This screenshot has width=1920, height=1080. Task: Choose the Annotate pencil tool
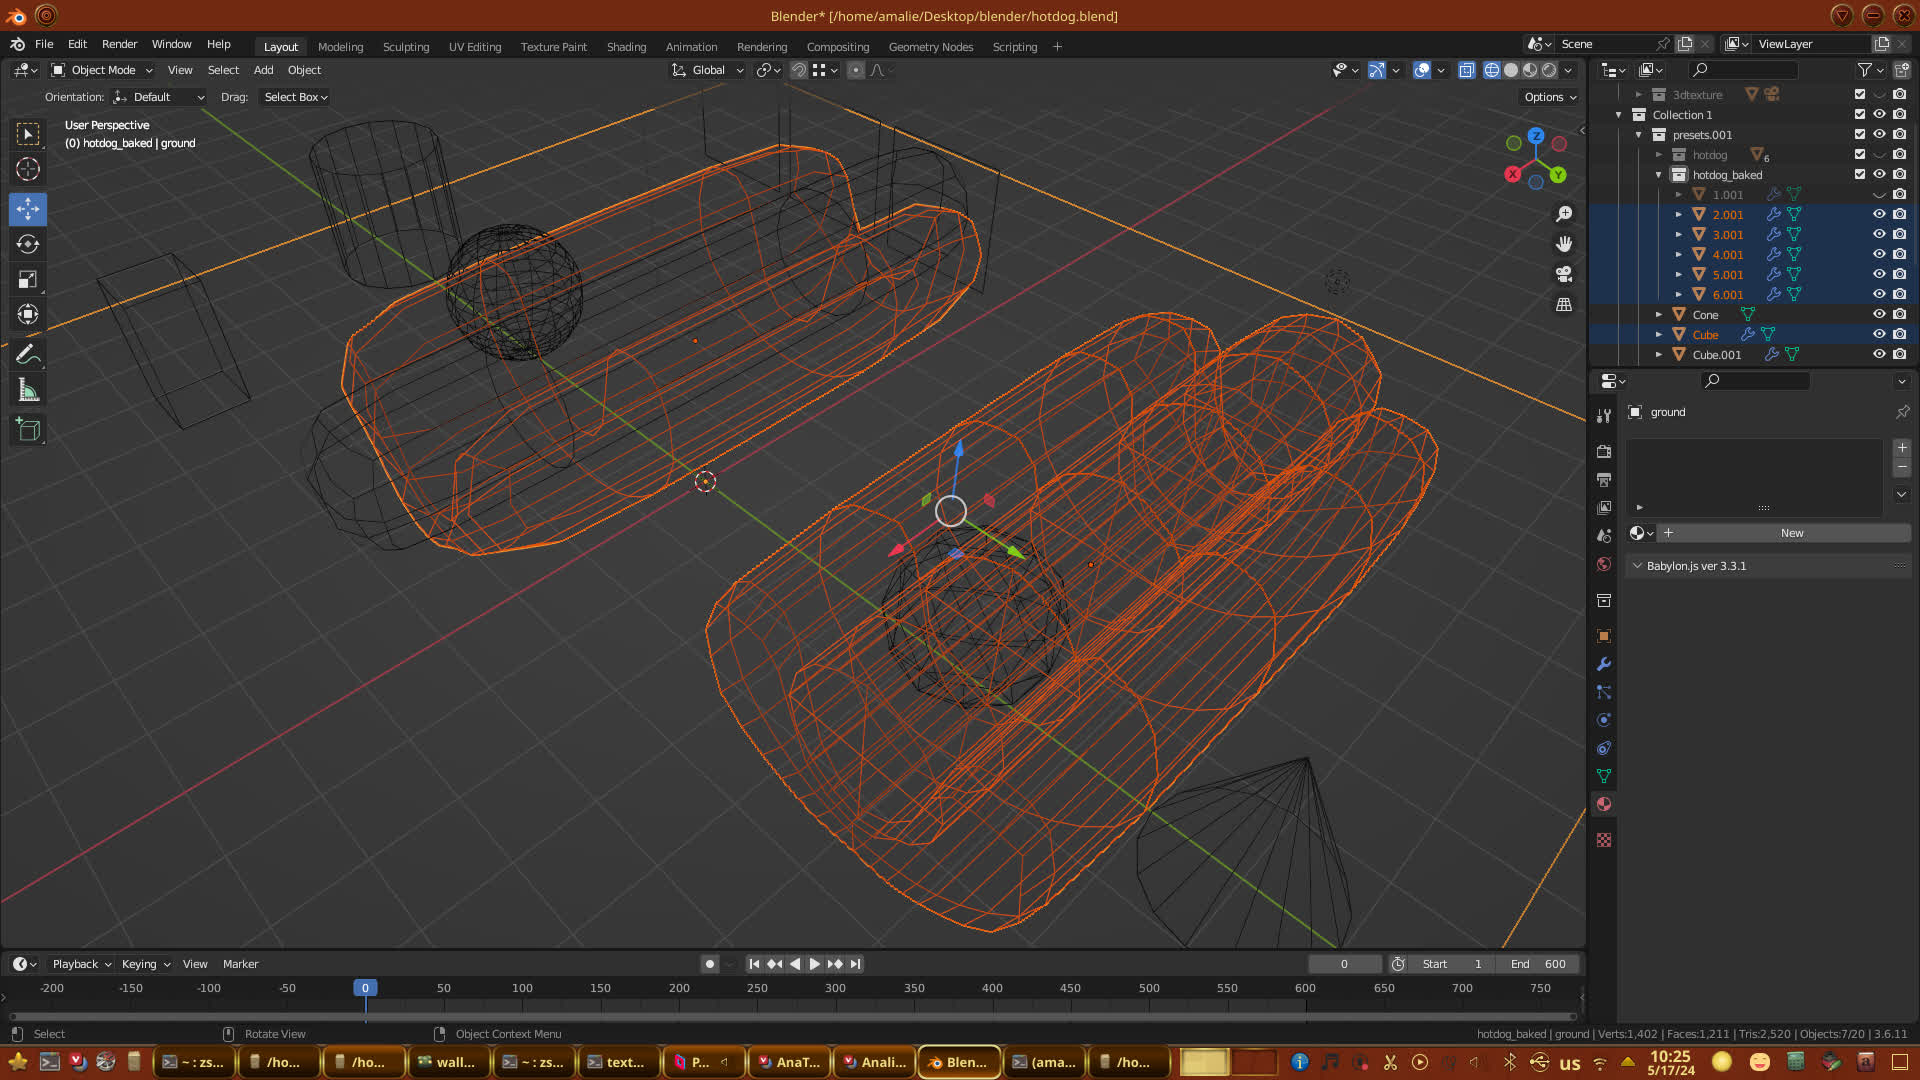[x=28, y=354]
